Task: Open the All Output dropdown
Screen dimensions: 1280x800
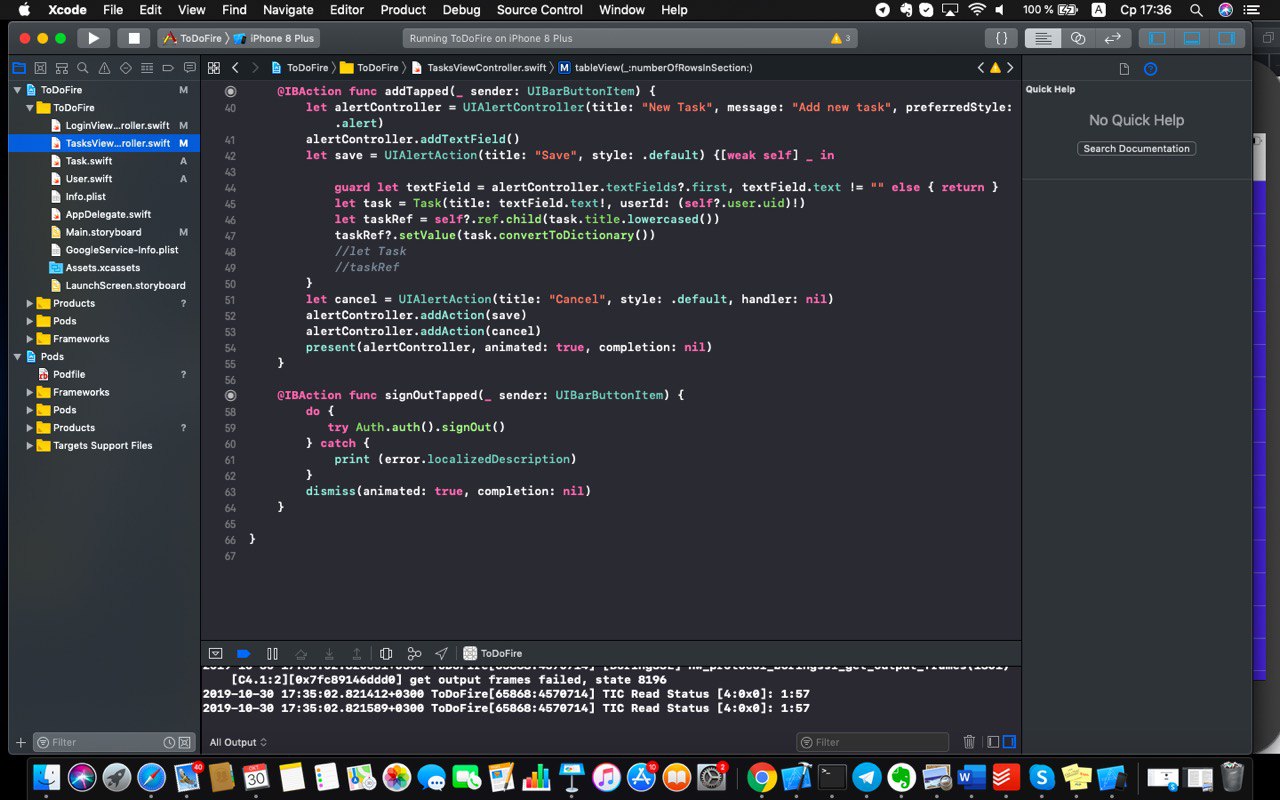Action: [238, 742]
